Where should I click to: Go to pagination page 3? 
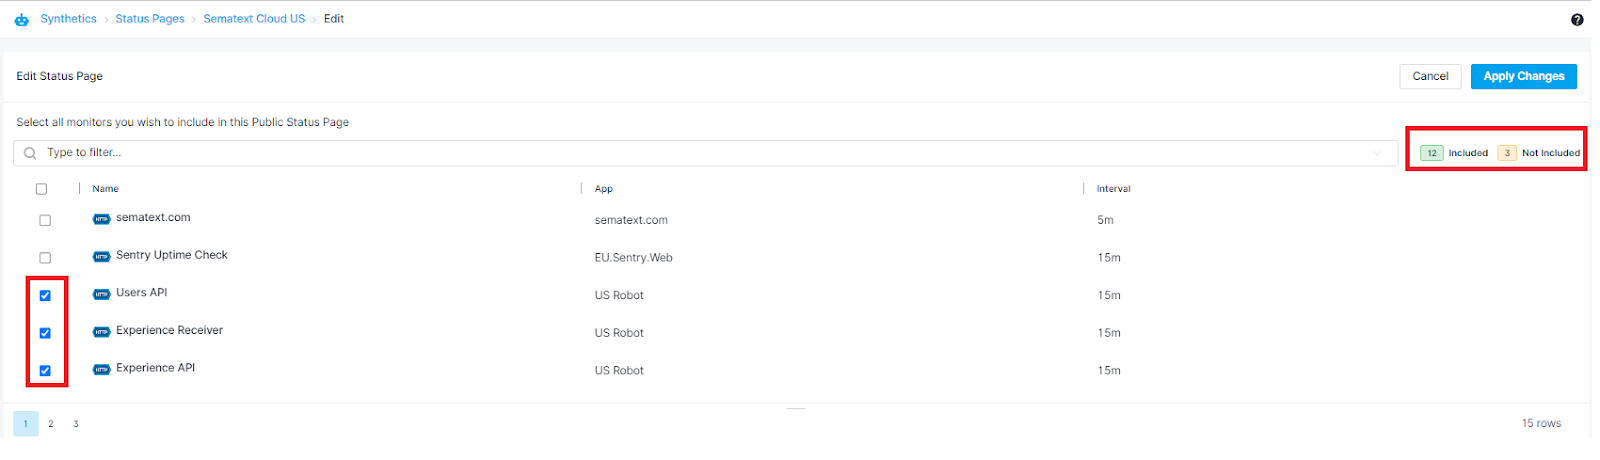pos(75,424)
